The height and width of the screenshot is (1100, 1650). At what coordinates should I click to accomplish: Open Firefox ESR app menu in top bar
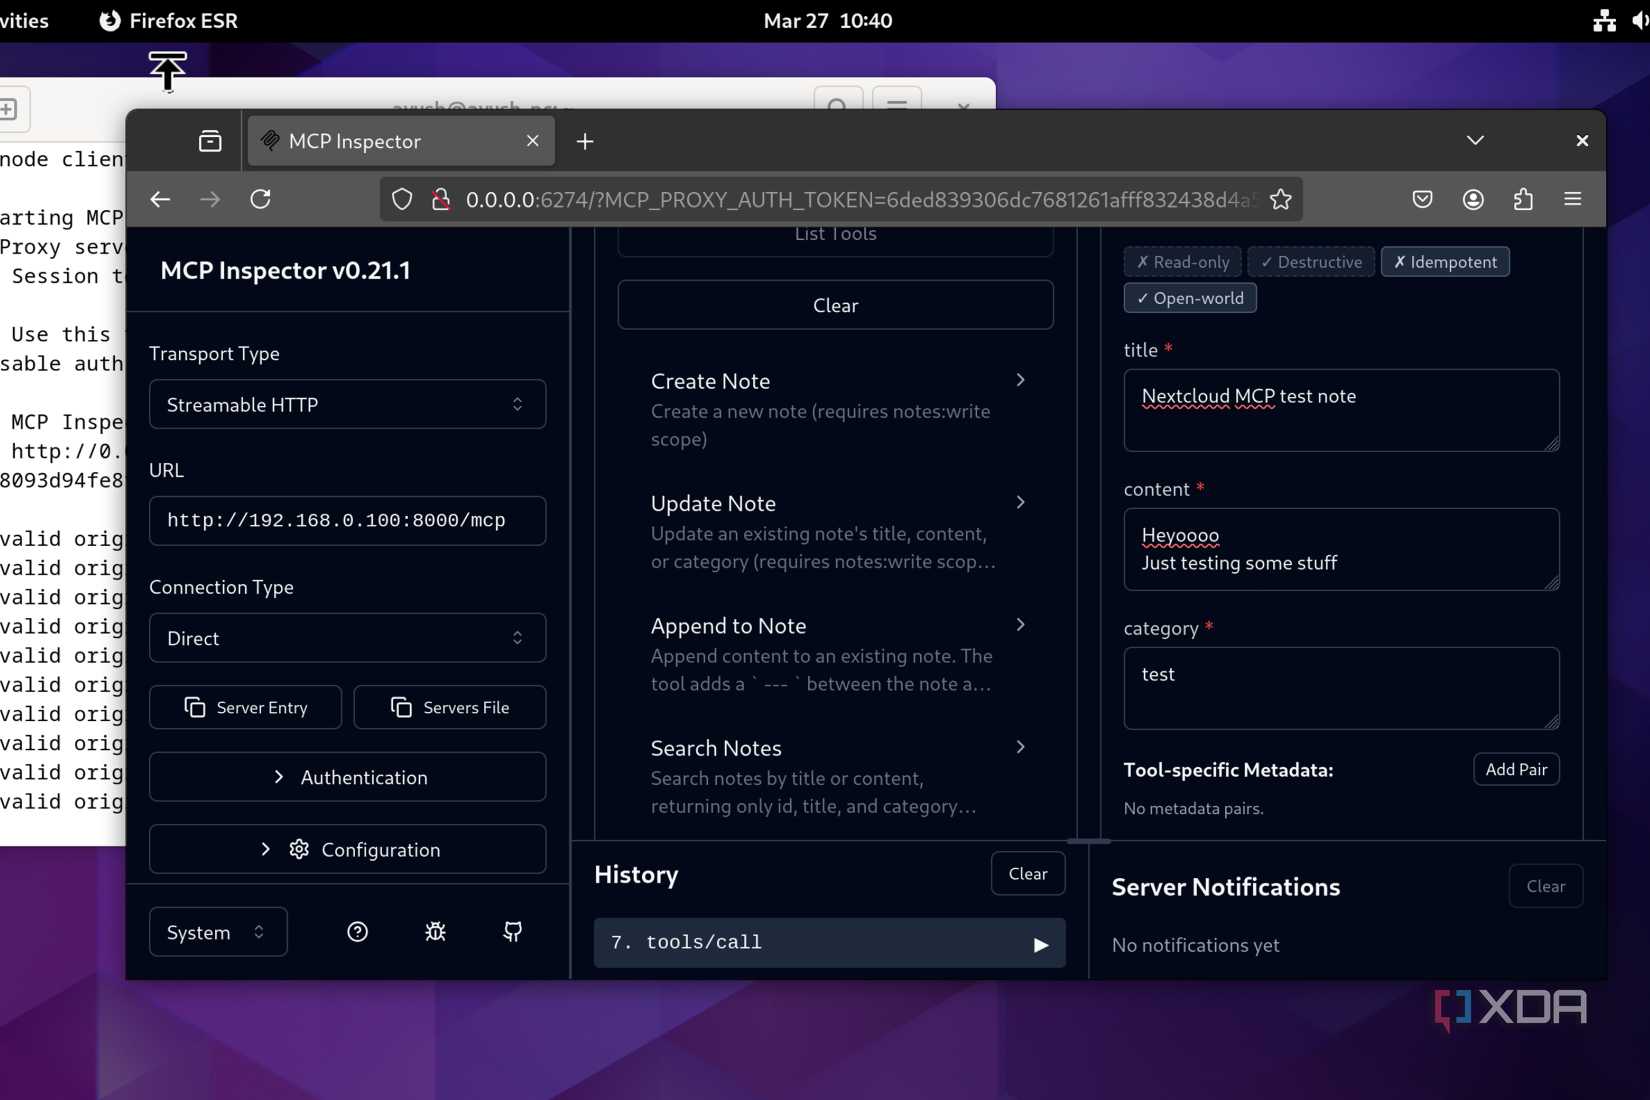pyautogui.click(x=168, y=20)
